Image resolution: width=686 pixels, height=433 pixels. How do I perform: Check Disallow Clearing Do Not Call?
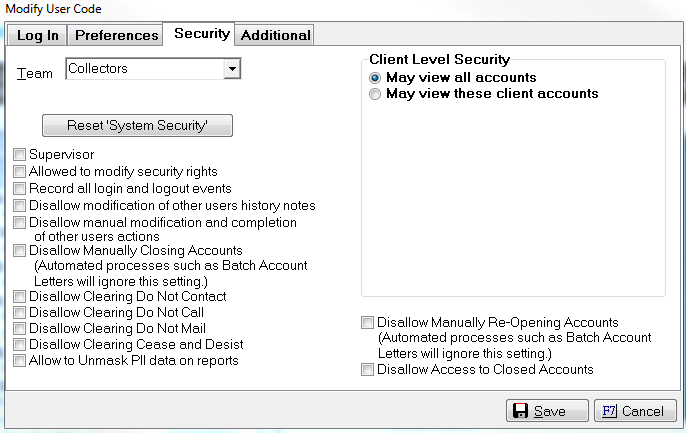[20, 313]
